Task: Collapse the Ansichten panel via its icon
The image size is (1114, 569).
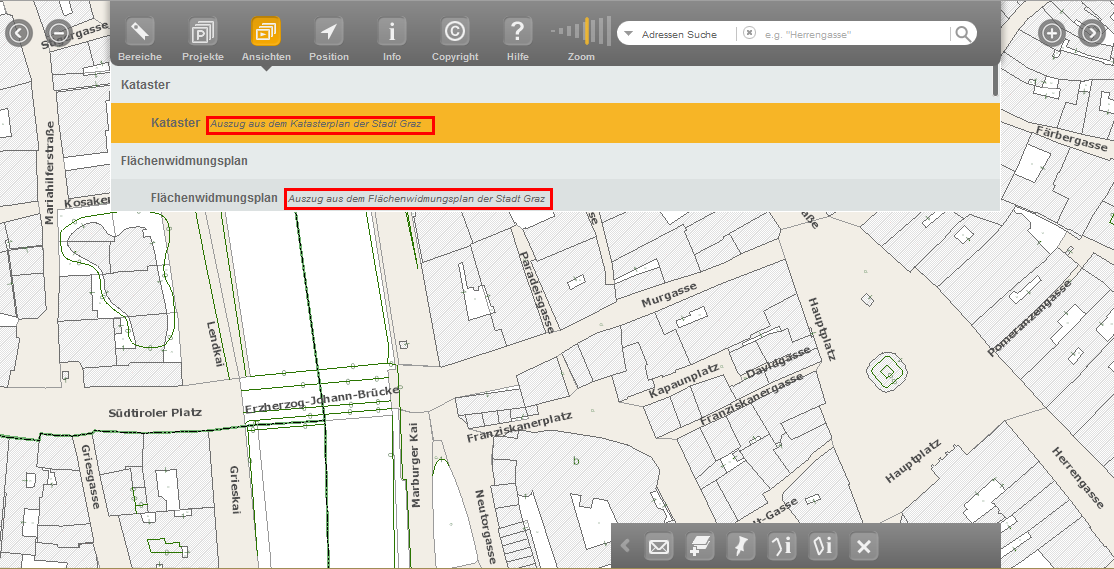Action: pyautogui.click(x=266, y=32)
